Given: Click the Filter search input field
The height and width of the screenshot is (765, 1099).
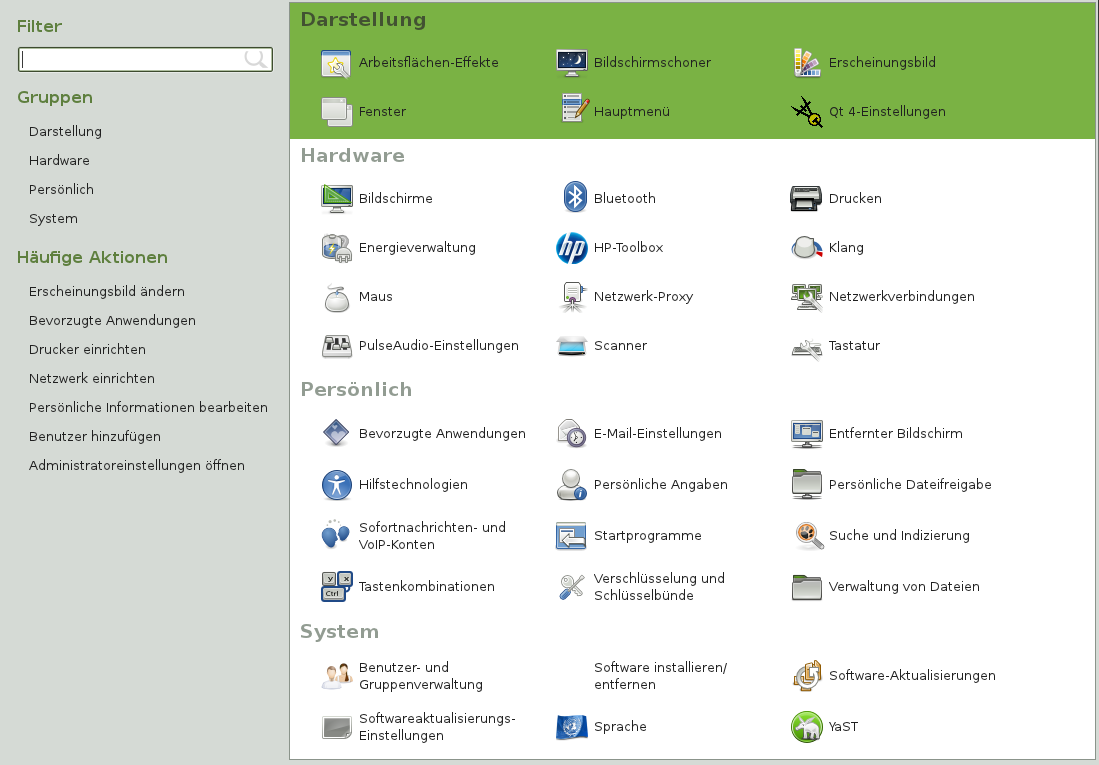Looking at the screenshot, I should tap(130, 60).
